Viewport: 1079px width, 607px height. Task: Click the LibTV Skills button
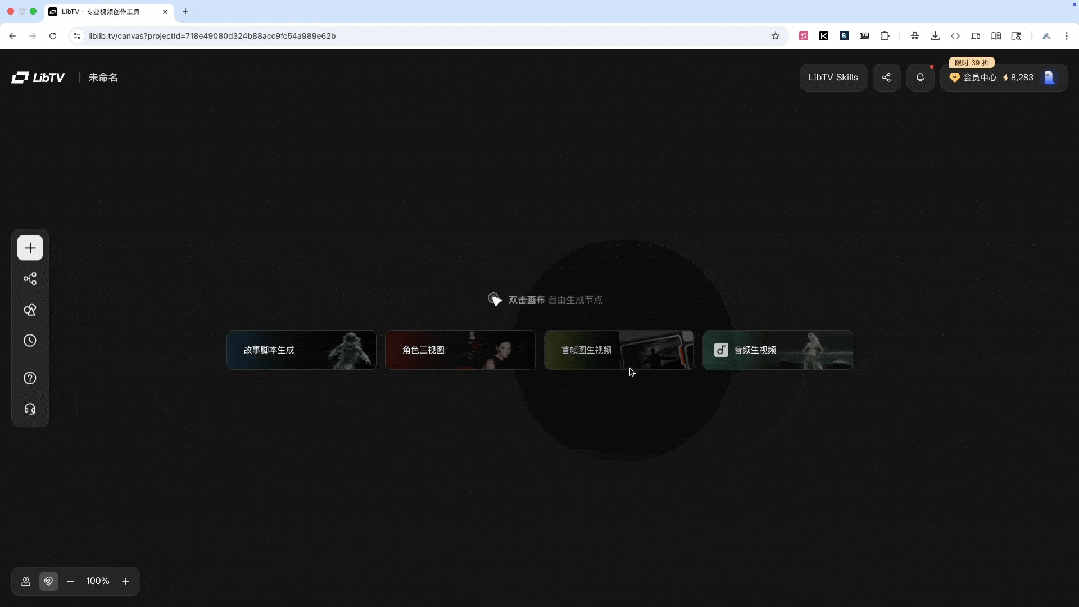coord(833,78)
